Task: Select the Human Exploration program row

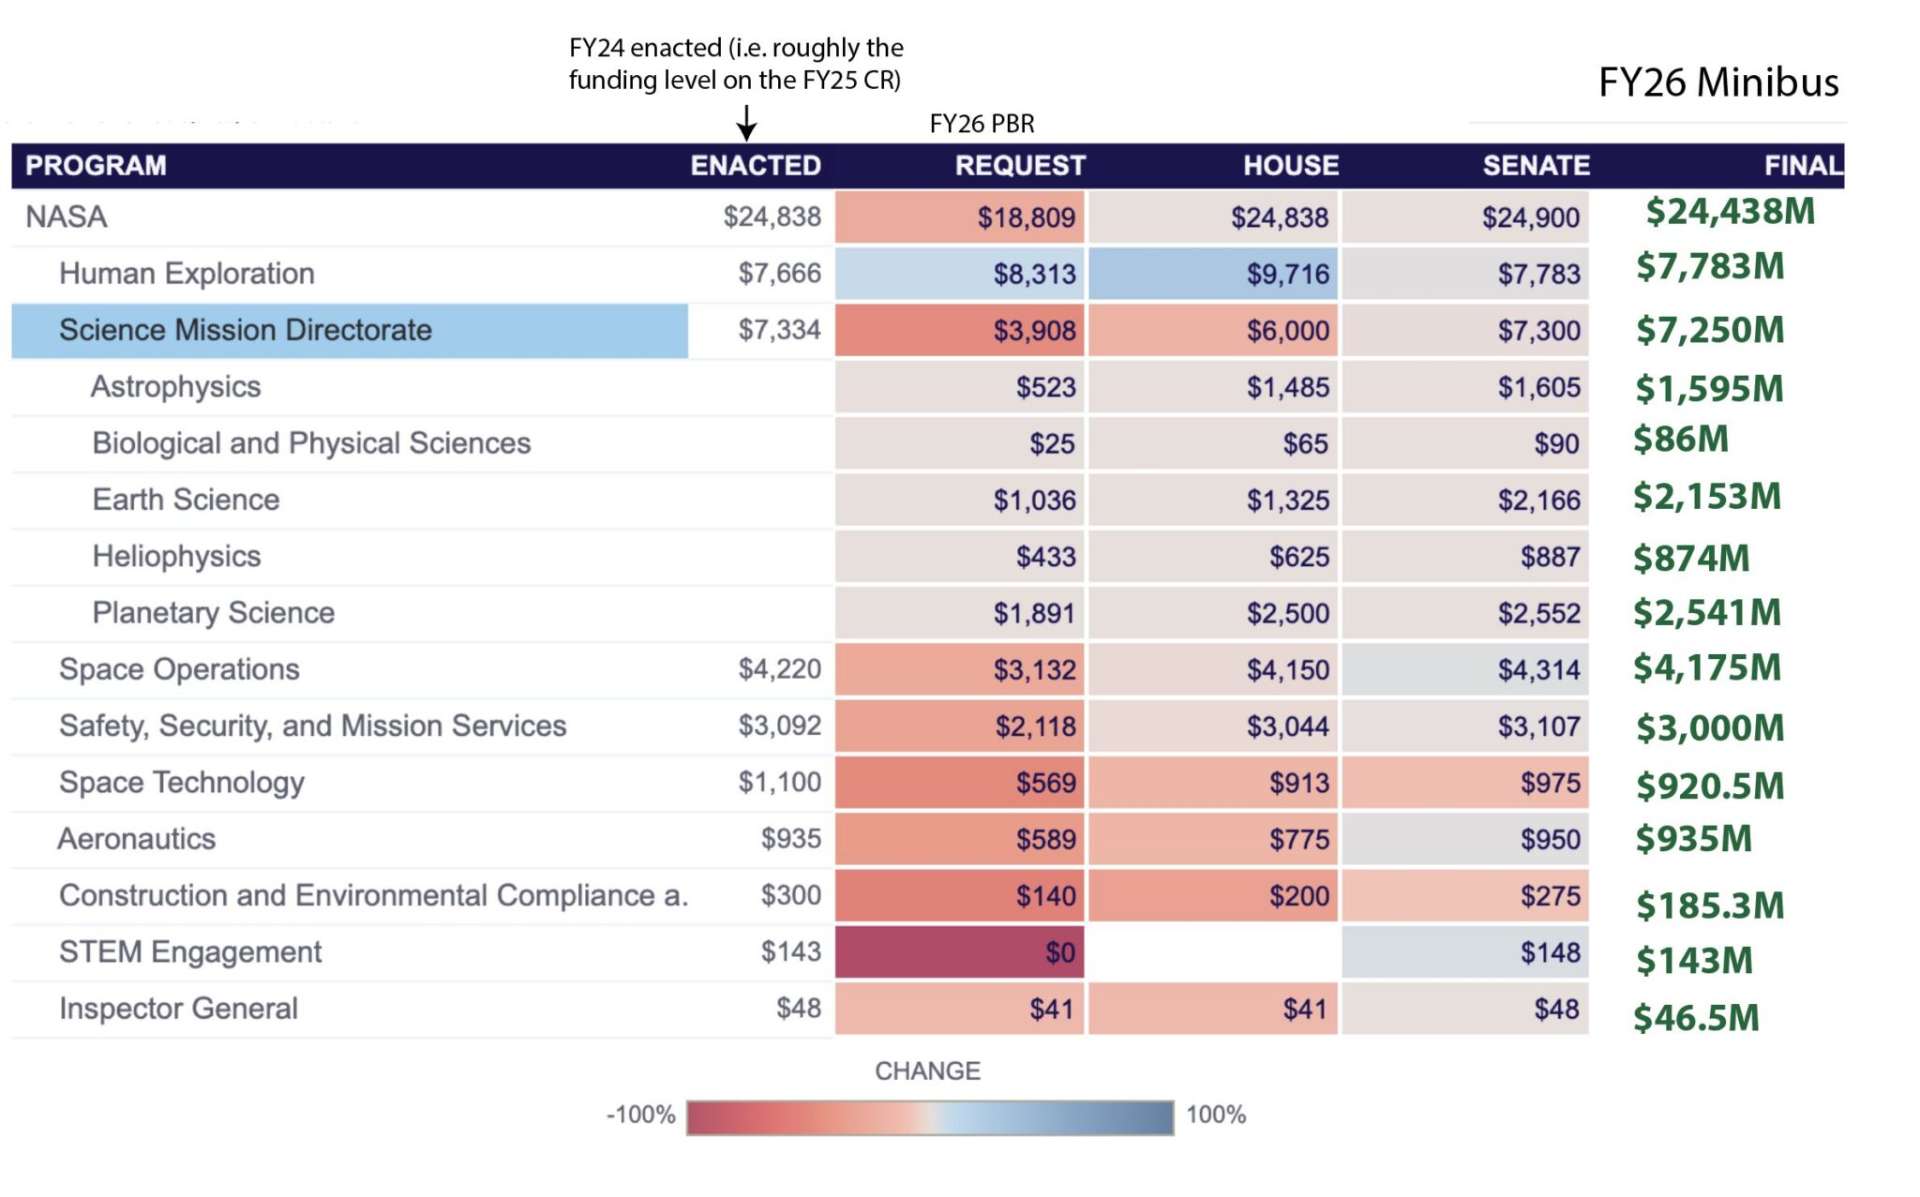Action: point(187,274)
